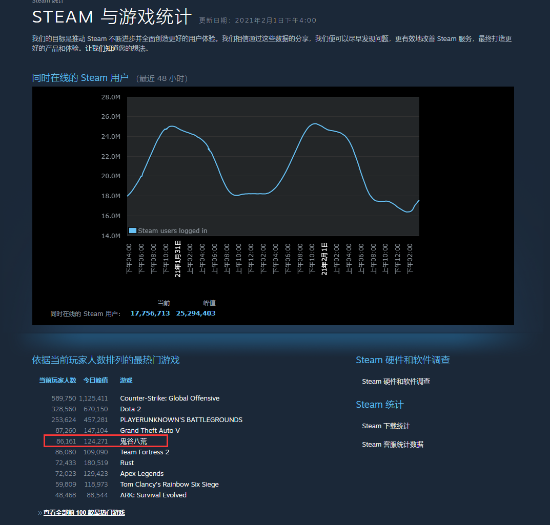Click the current users value 17,756,713
550x525 pixels.
click(150, 314)
